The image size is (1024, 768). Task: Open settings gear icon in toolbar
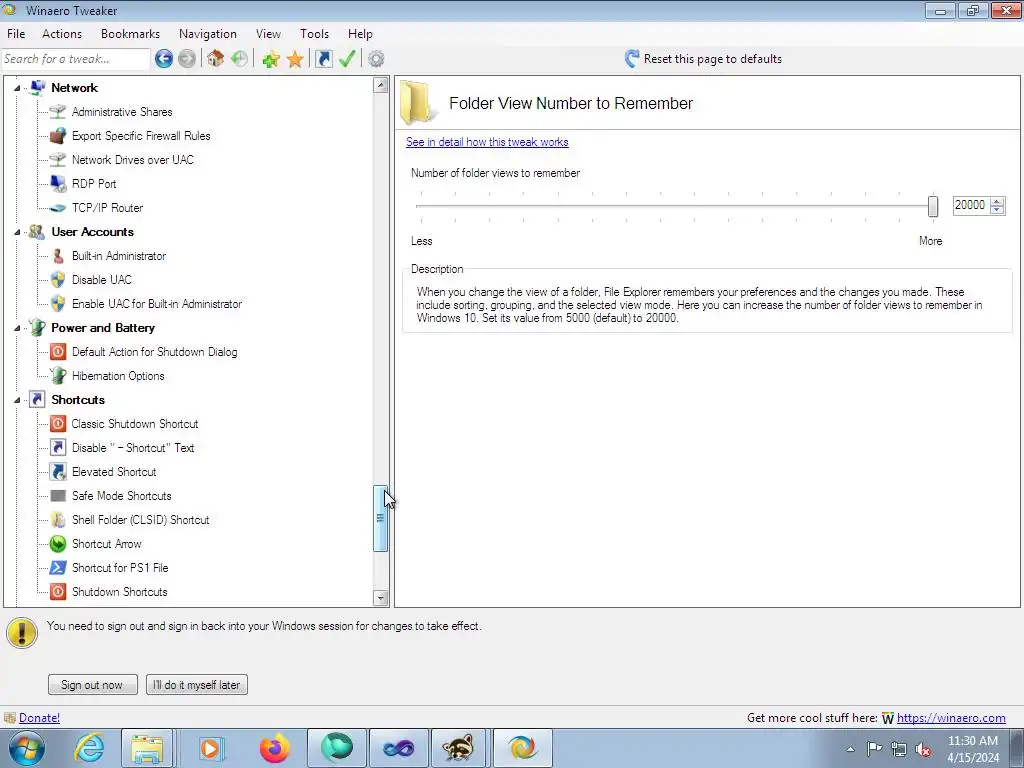(376, 59)
